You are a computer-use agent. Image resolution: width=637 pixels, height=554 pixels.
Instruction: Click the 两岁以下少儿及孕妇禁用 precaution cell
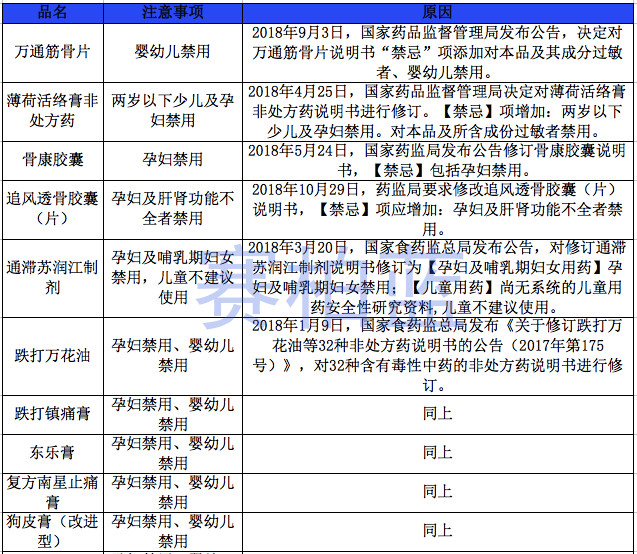pos(173,110)
